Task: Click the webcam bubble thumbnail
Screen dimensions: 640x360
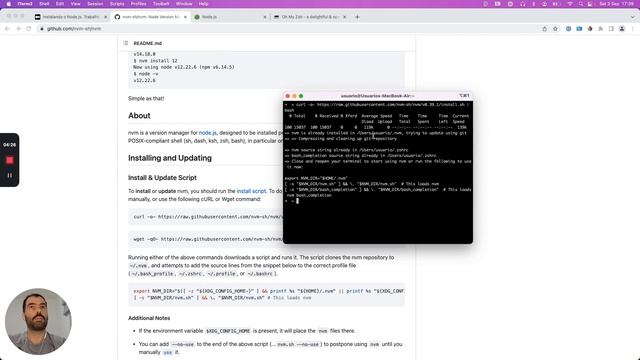Action: point(38,322)
